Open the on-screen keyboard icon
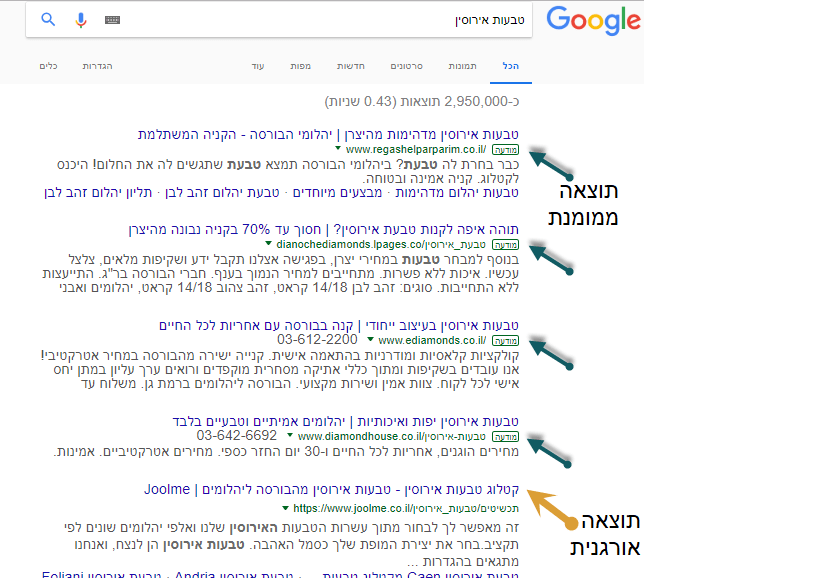 click(112, 20)
